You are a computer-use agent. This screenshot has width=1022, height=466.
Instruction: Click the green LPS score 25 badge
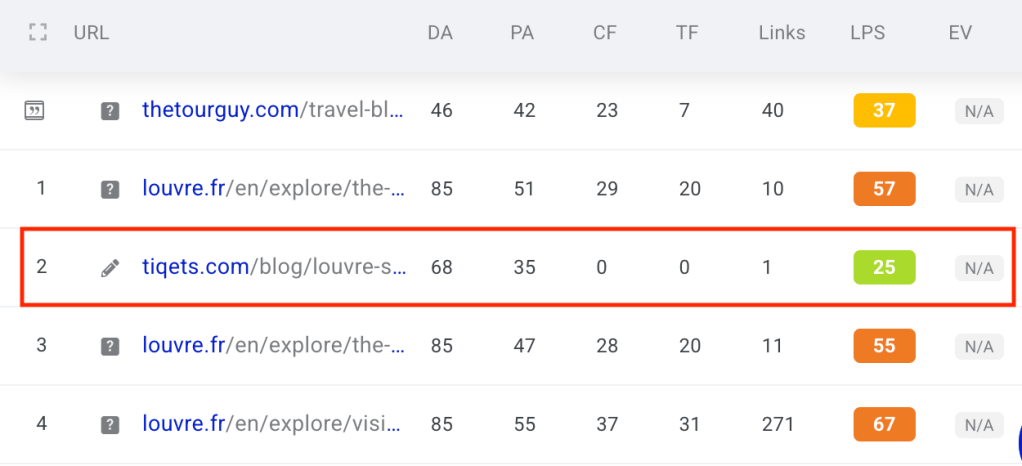[884, 267]
